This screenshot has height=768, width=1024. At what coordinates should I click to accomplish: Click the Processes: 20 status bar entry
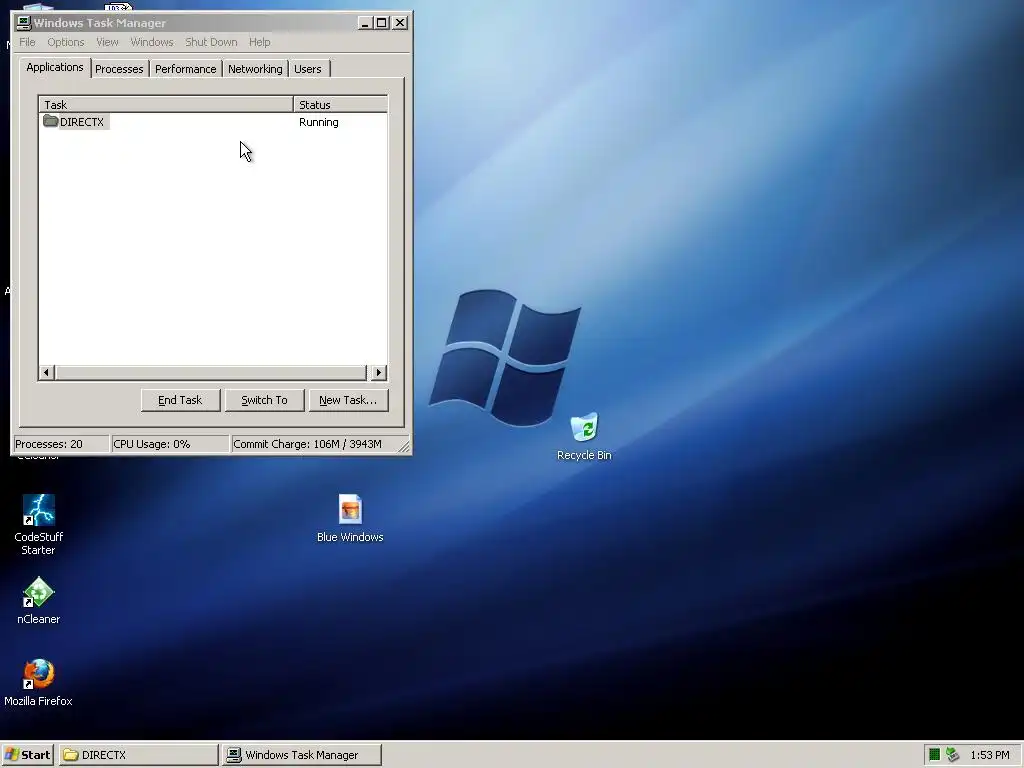point(61,444)
